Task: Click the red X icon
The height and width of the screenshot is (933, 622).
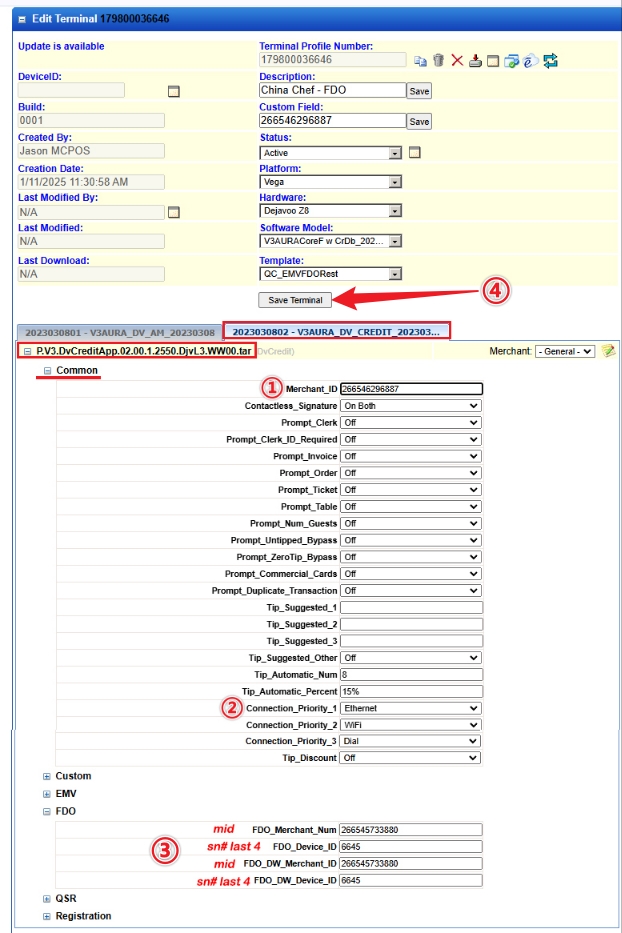Action: point(457,61)
